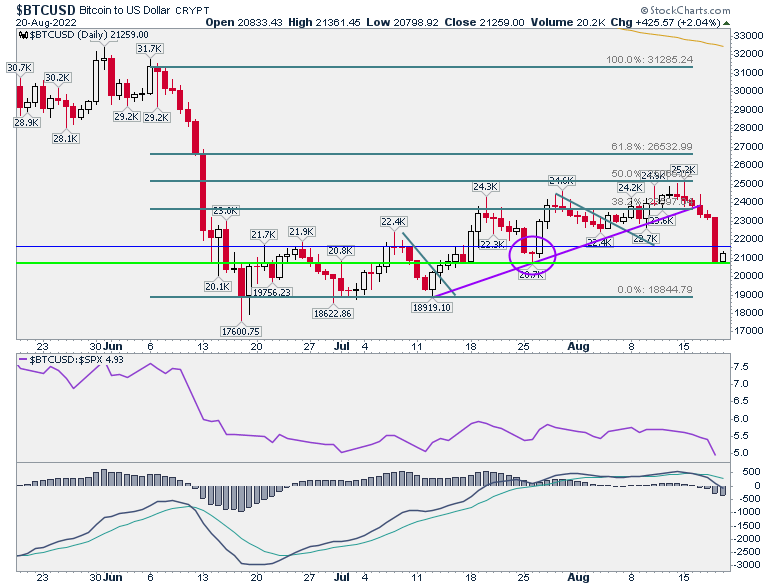This screenshot has height=586, width=780.
Task: Click the Jul label on the bottom date axis
Action: pyautogui.click(x=342, y=578)
